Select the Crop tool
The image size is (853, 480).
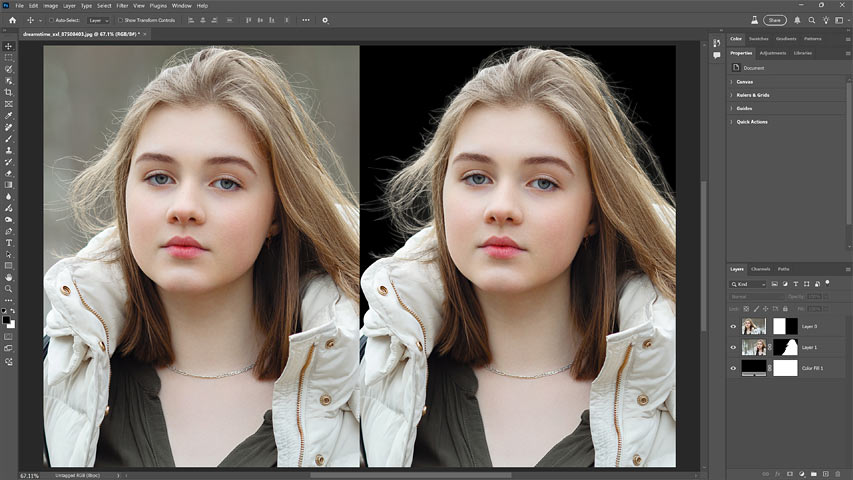click(x=9, y=92)
